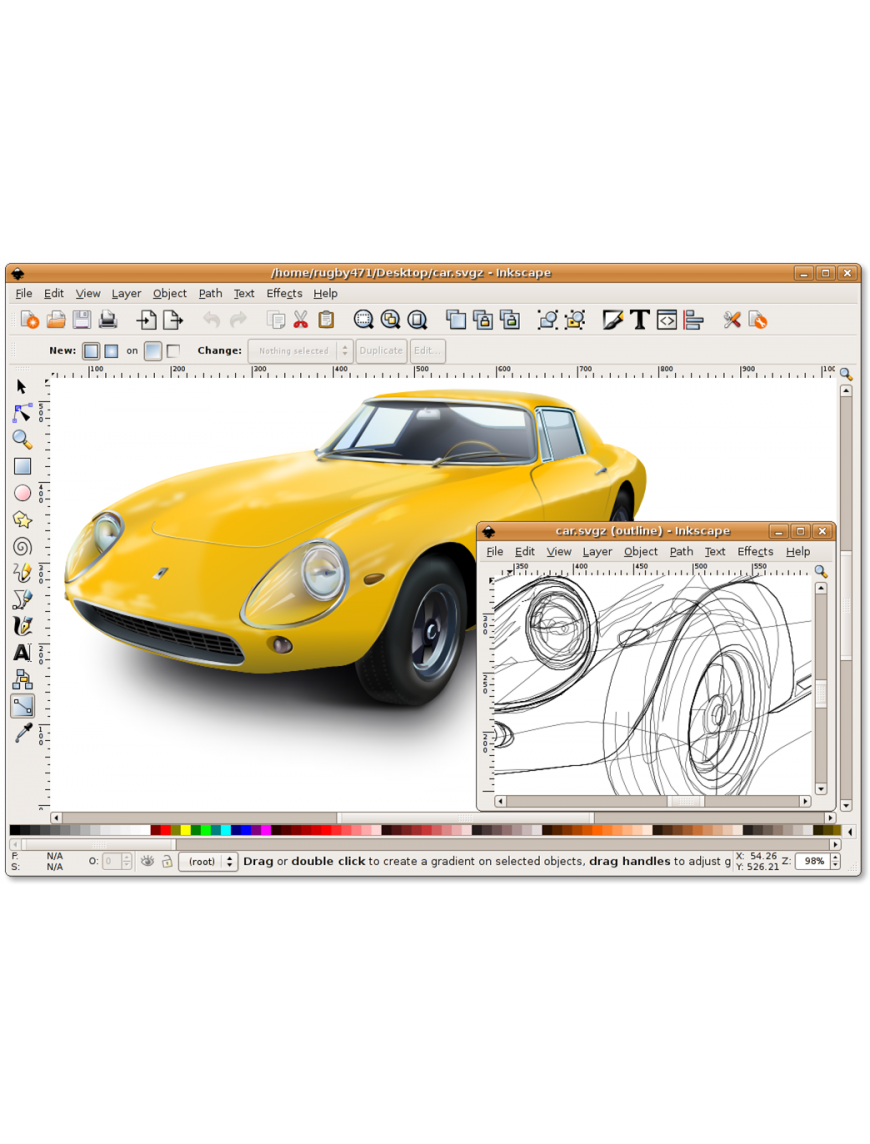Choose the Star and polygon tool

[22, 519]
